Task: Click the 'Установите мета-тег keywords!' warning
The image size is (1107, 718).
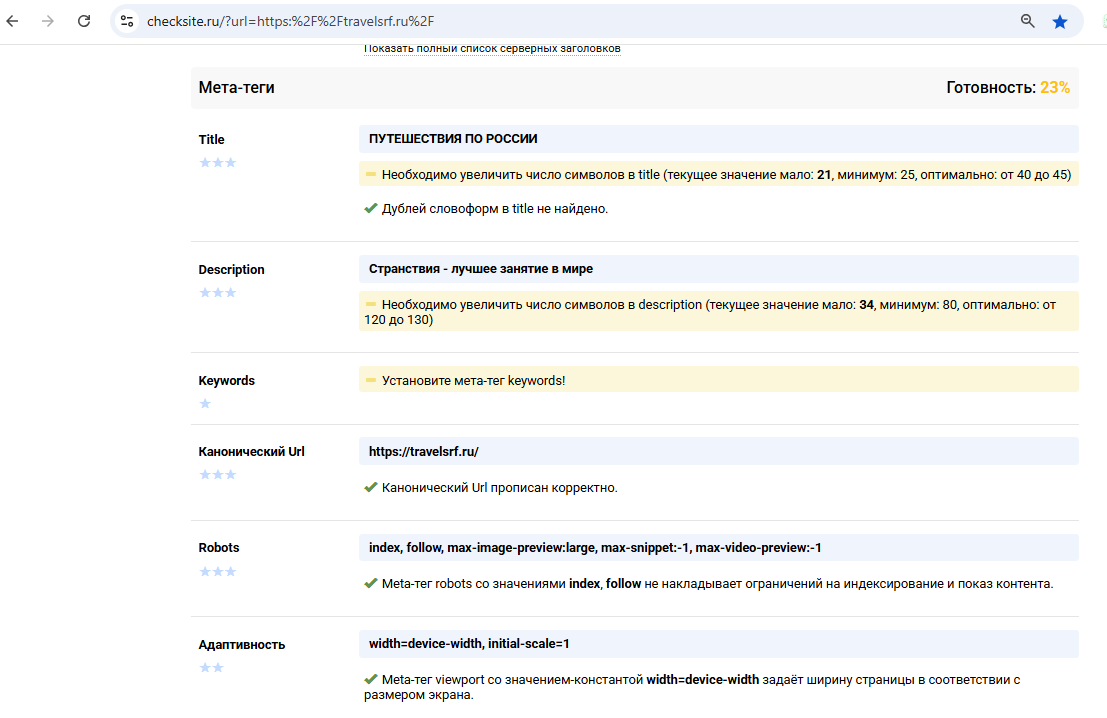Action: 473,380
